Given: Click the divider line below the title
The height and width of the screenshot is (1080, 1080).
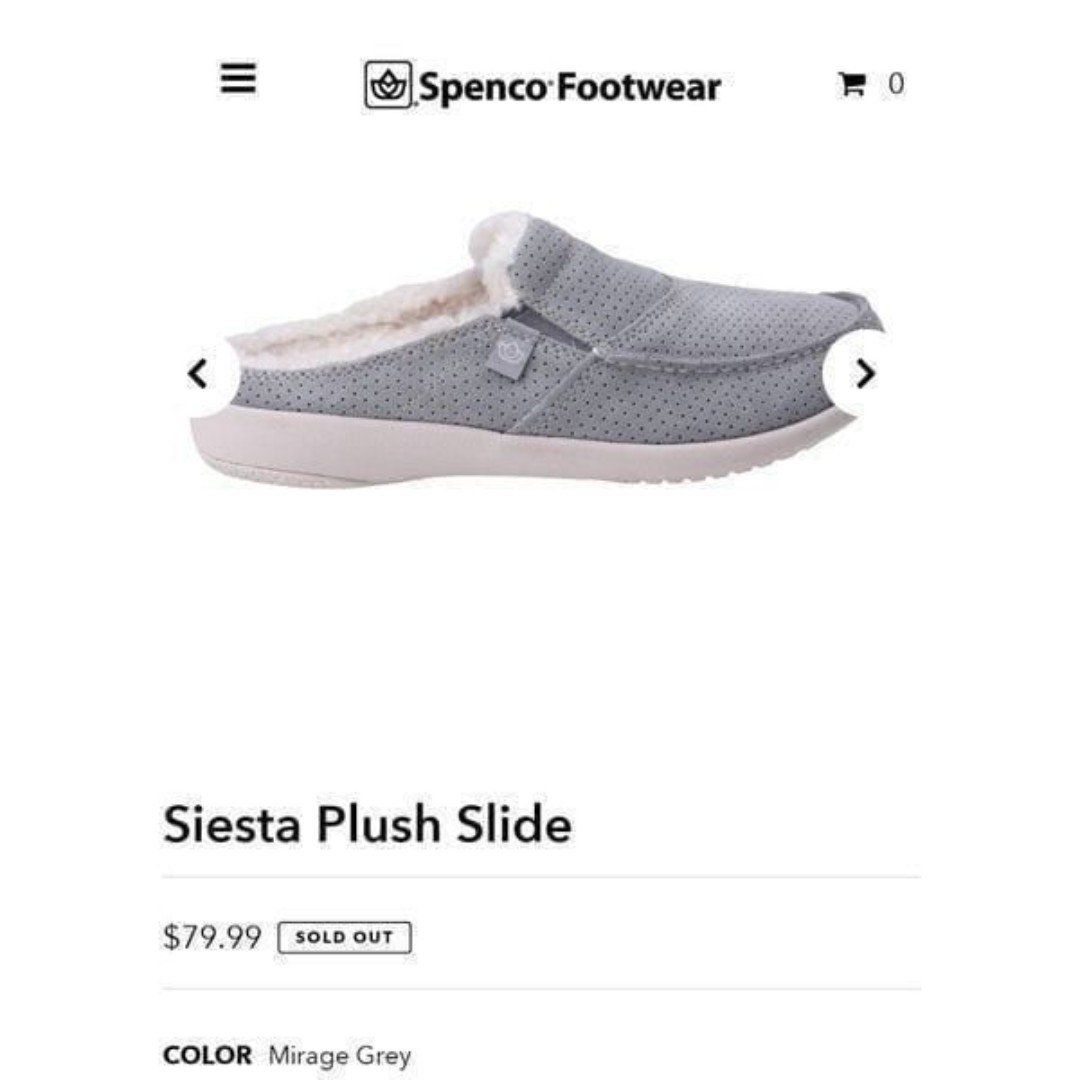Looking at the screenshot, I should pyautogui.click(x=541, y=878).
